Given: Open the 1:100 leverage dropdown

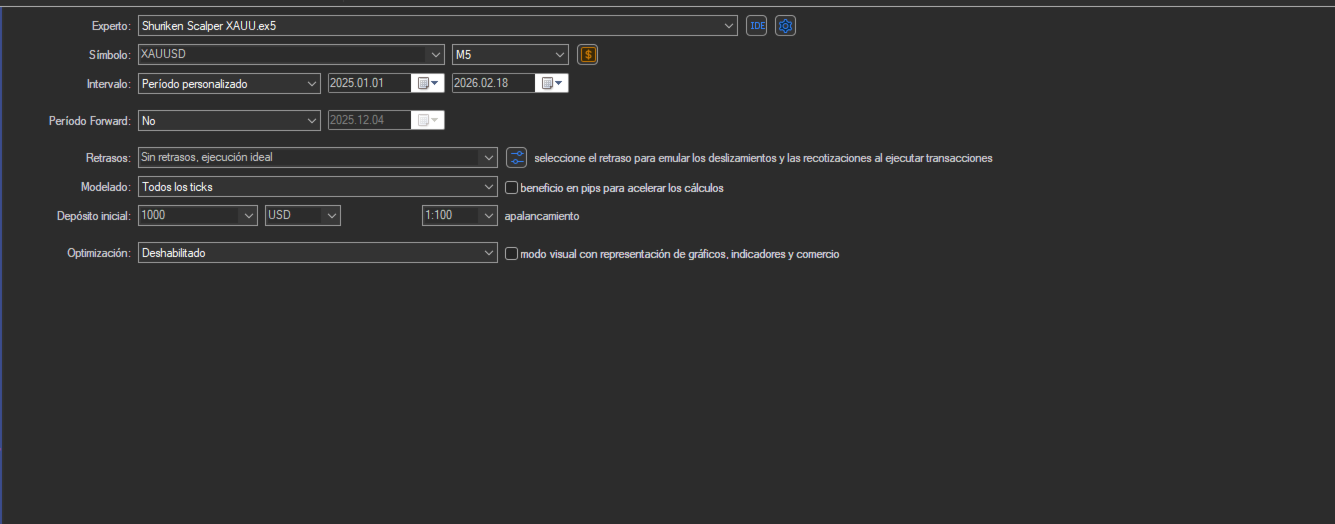Looking at the screenshot, I should (488, 215).
